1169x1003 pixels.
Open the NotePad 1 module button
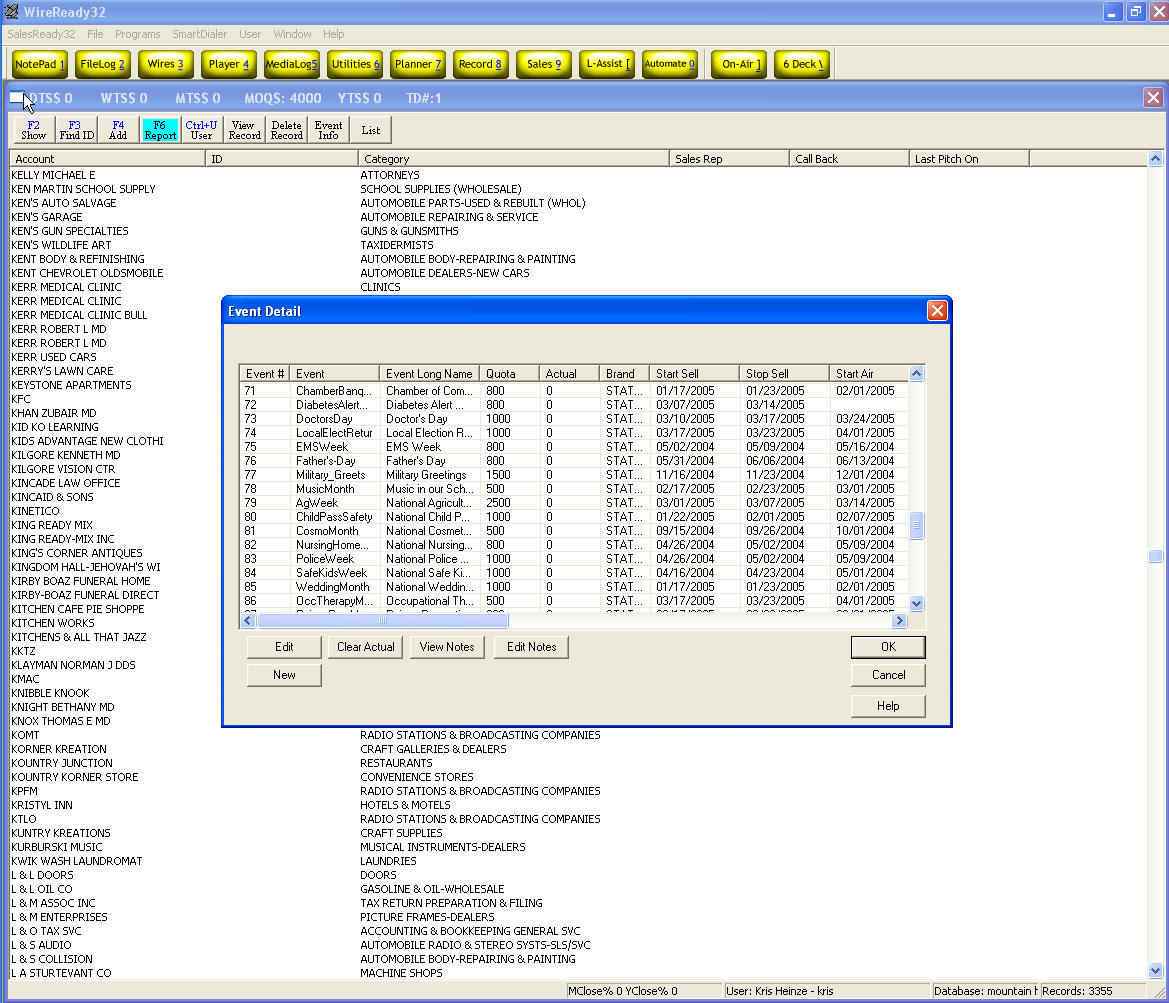[x=40, y=64]
